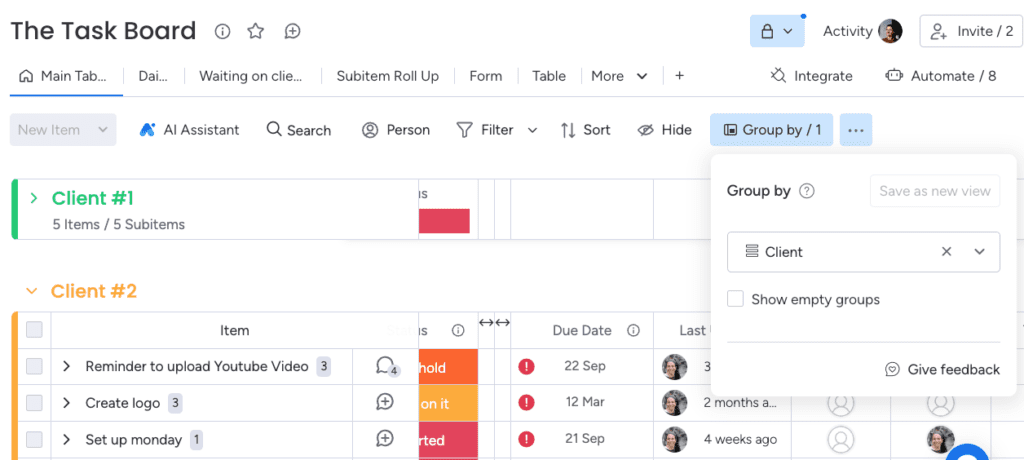Click Give feedback link
Viewport: 1024px width, 460px height.
pyautogui.click(x=942, y=370)
